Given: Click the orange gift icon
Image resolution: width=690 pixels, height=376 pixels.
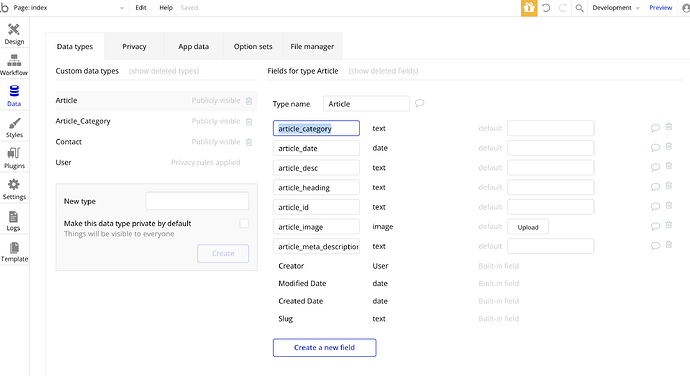Looking at the screenshot, I should [x=529, y=8].
